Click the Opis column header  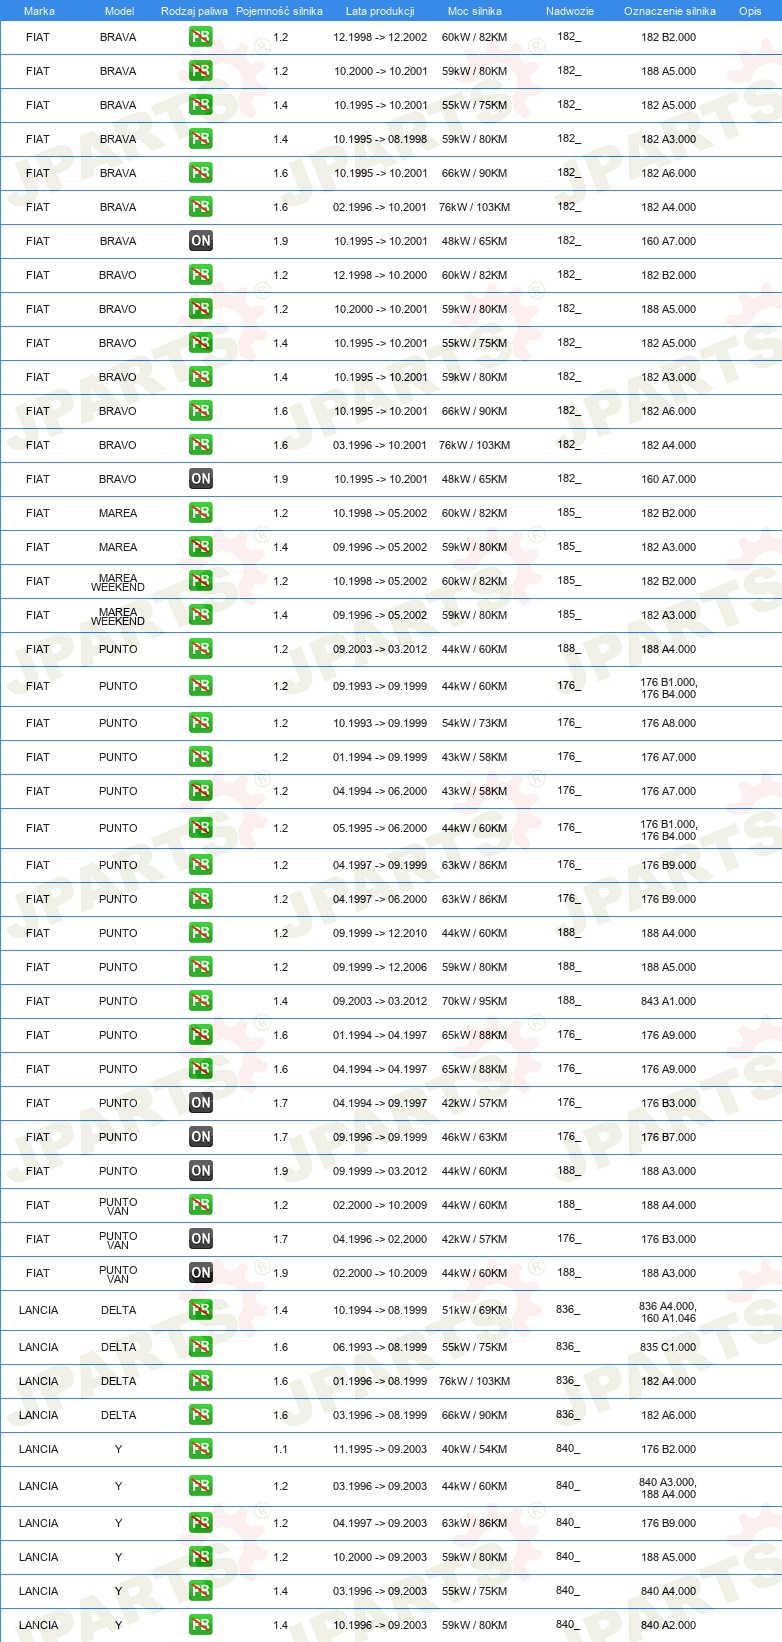tap(750, 11)
